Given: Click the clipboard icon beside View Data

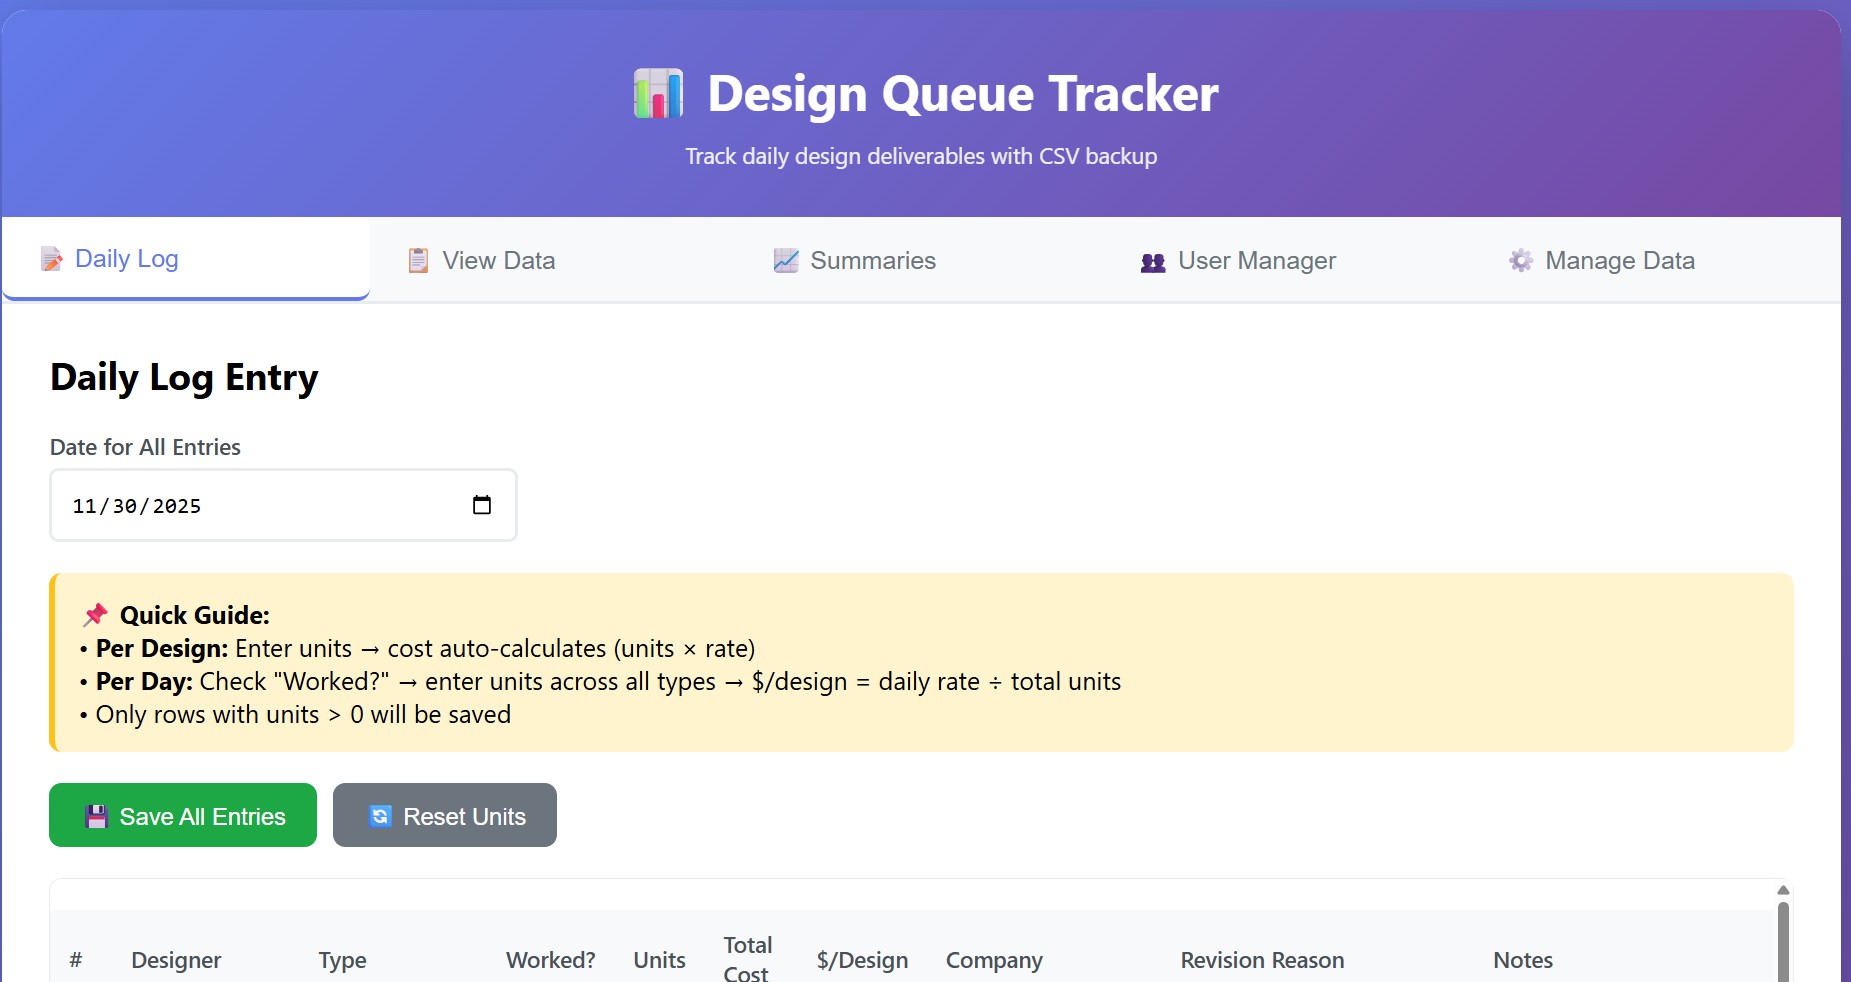Looking at the screenshot, I should click(418, 261).
